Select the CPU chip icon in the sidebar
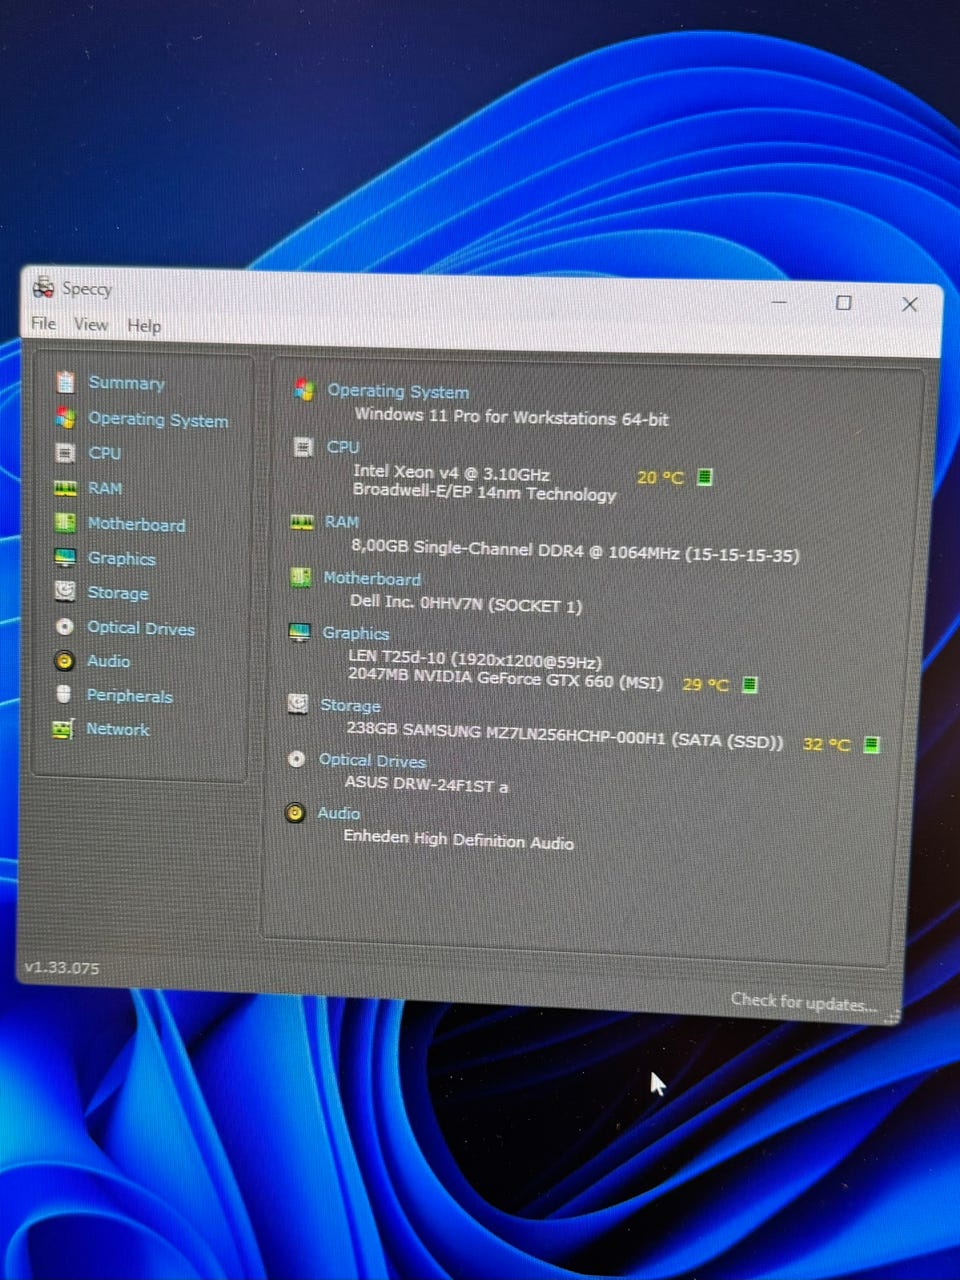Viewport: 960px width, 1280px height. pos(65,453)
